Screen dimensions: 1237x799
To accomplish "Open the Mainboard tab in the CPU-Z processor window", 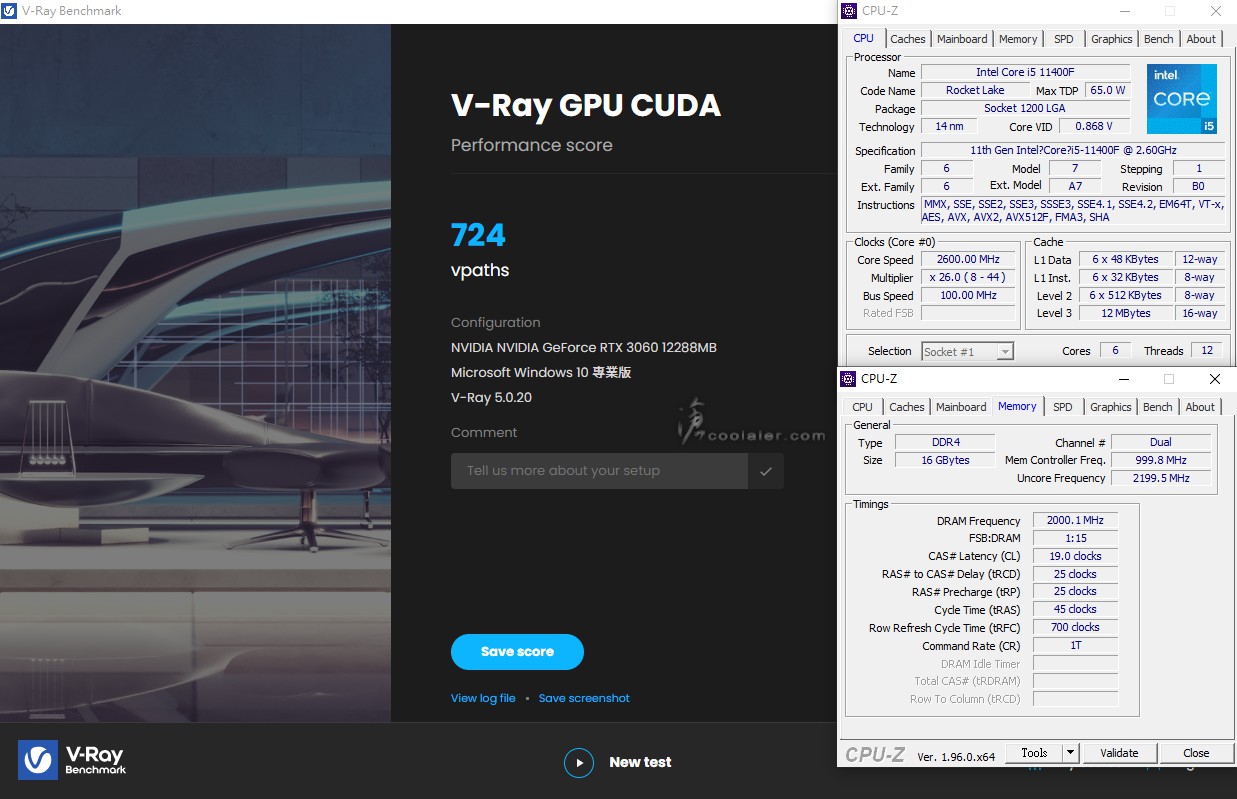I will click(962, 39).
